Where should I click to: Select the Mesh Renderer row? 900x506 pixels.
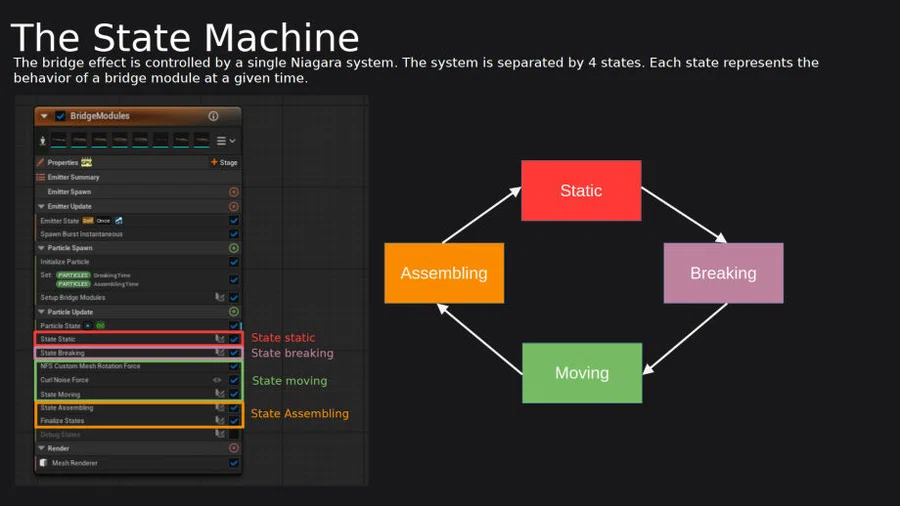138,462
